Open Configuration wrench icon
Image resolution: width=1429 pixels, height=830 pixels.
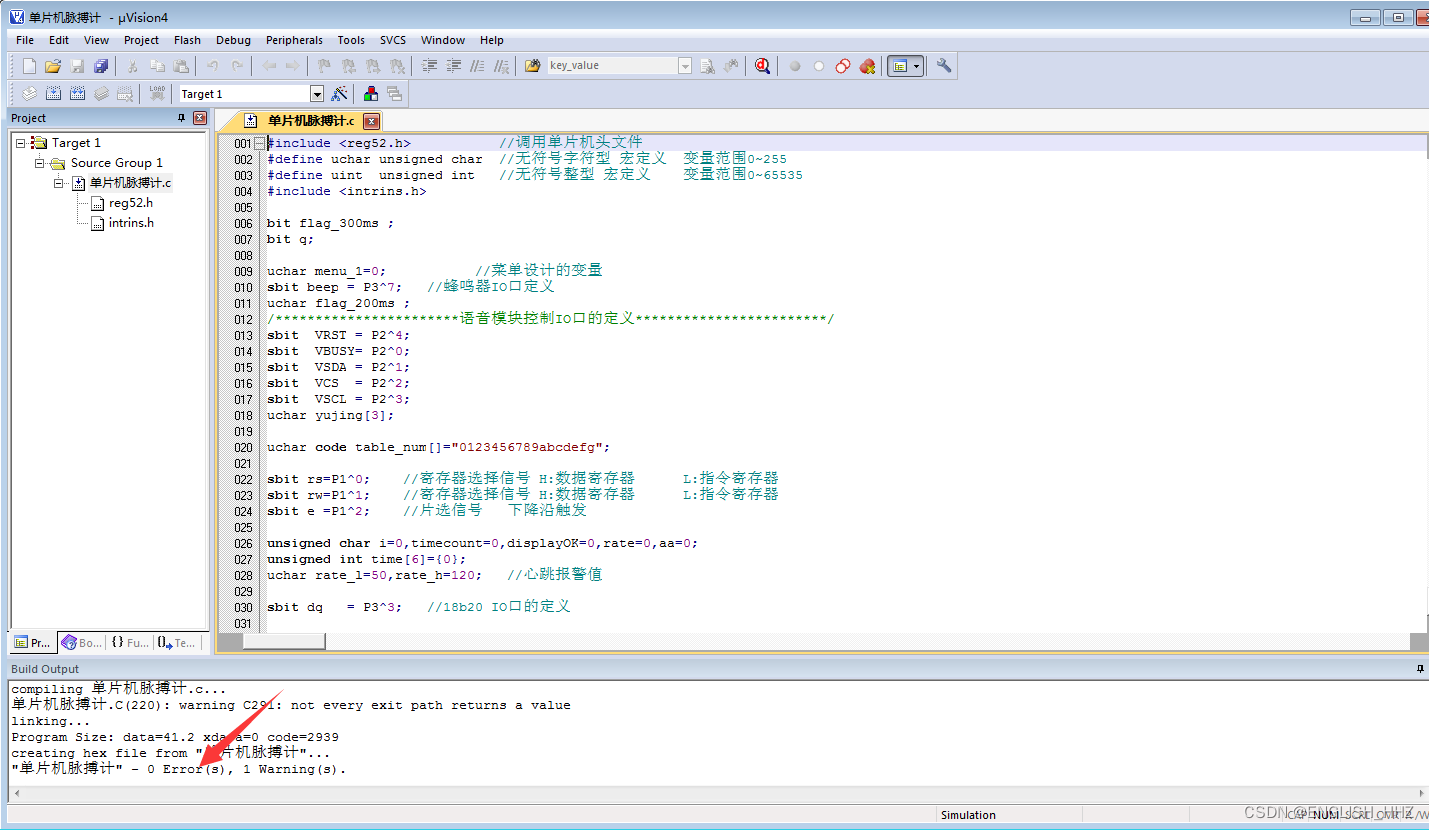[x=943, y=66]
